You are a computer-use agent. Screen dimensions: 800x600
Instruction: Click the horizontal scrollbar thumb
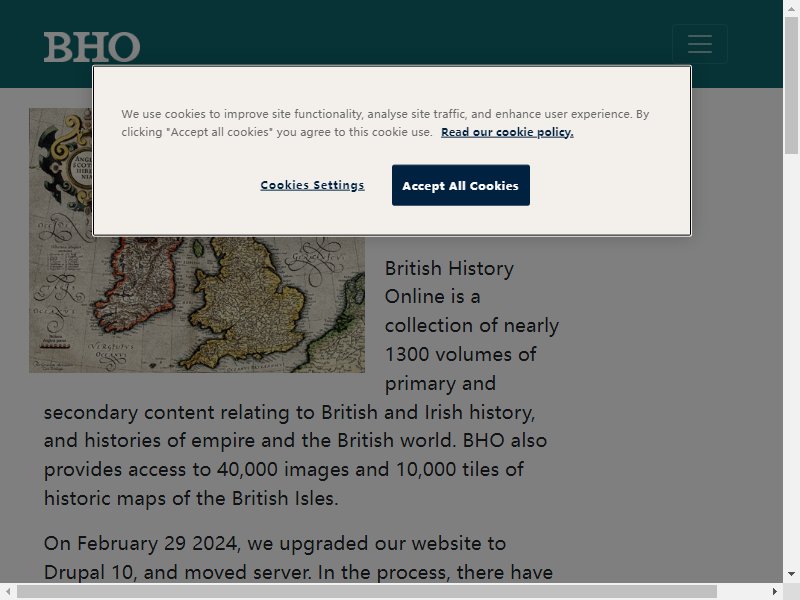pos(367,592)
